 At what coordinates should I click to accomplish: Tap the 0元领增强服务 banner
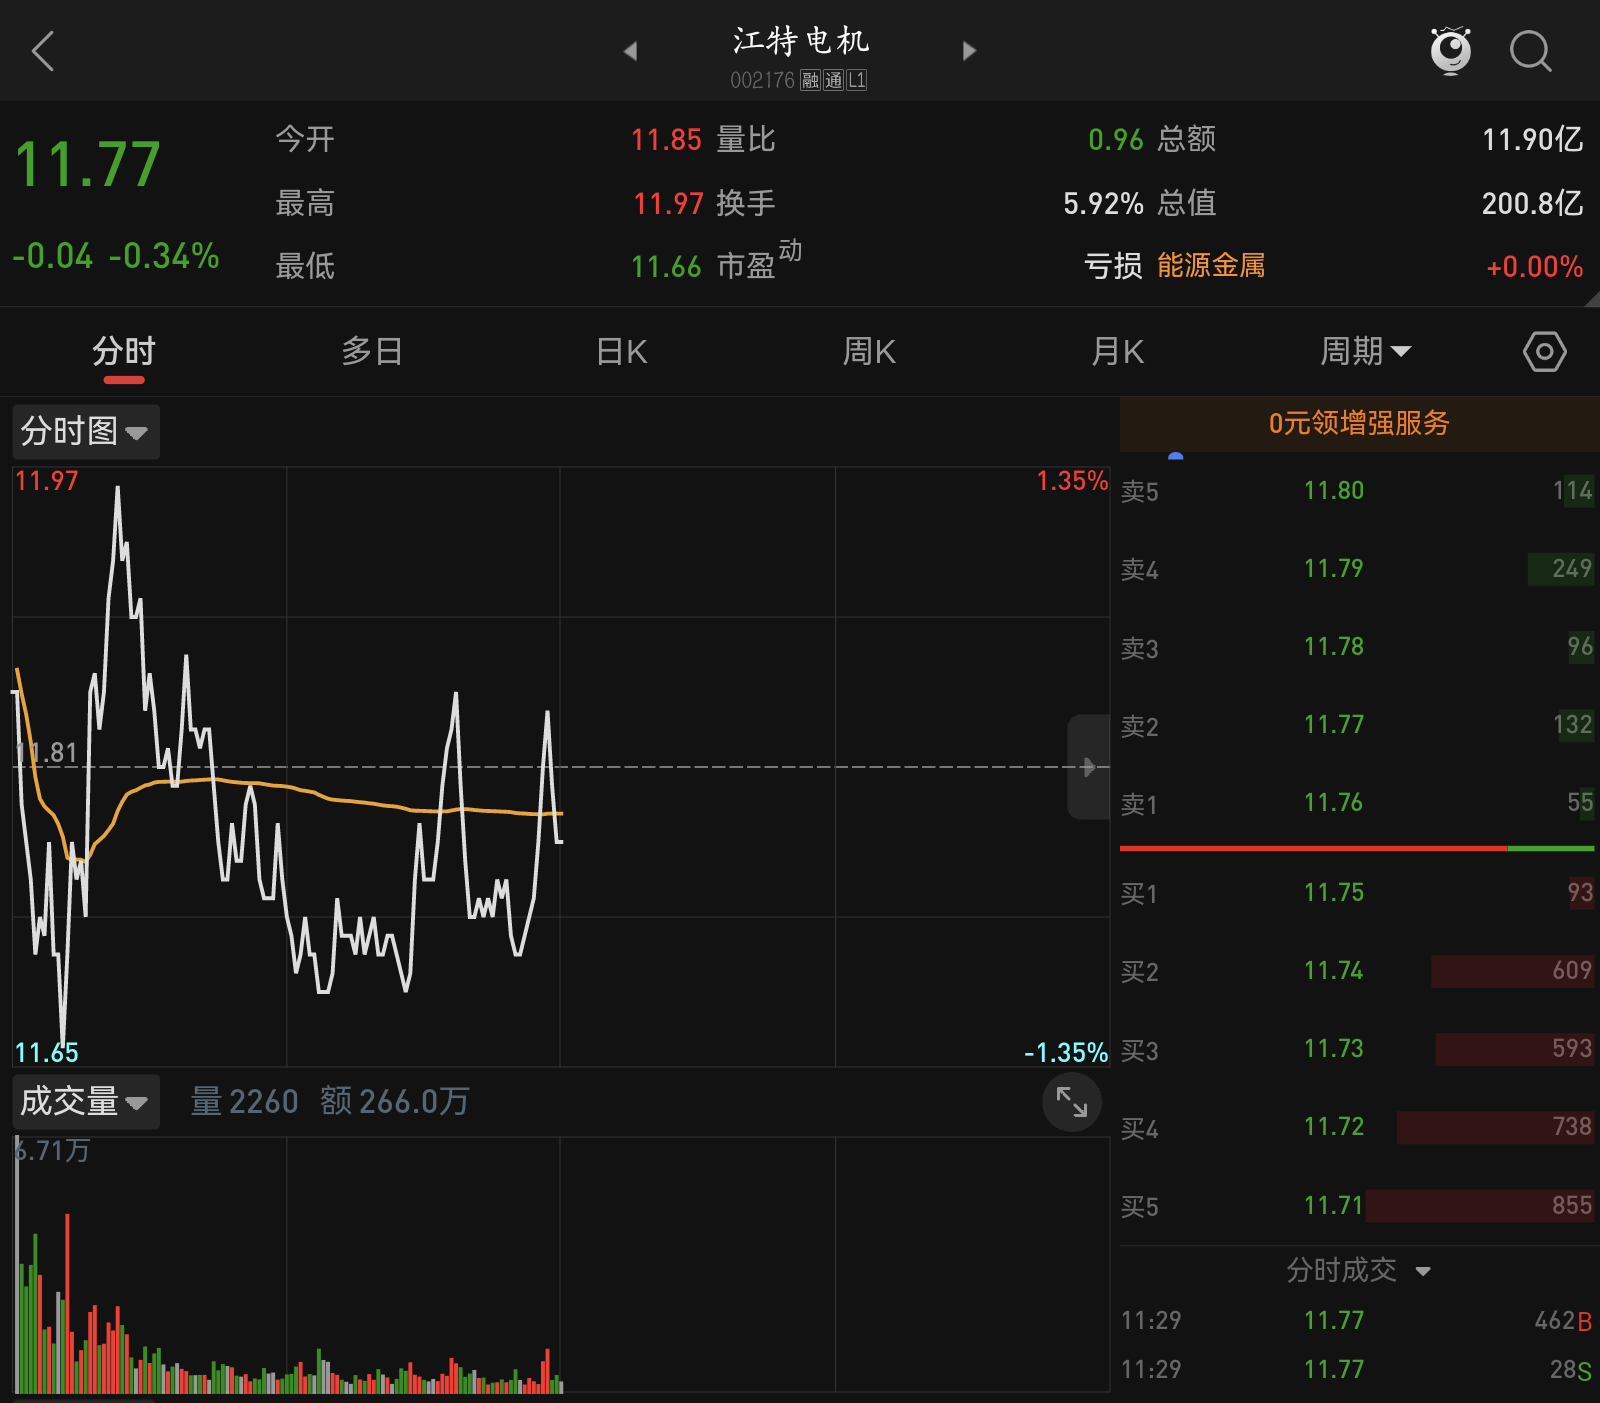(1359, 423)
